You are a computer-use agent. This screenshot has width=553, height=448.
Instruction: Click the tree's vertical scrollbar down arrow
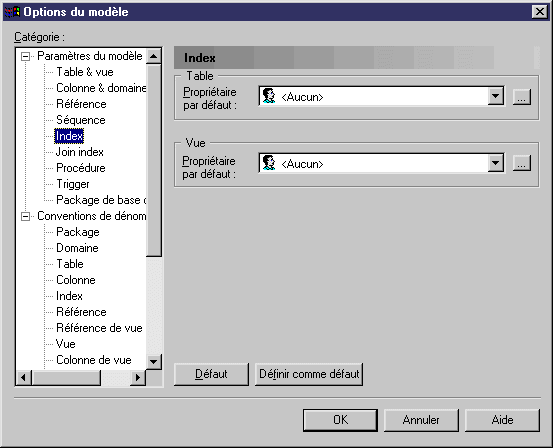tap(154, 362)
